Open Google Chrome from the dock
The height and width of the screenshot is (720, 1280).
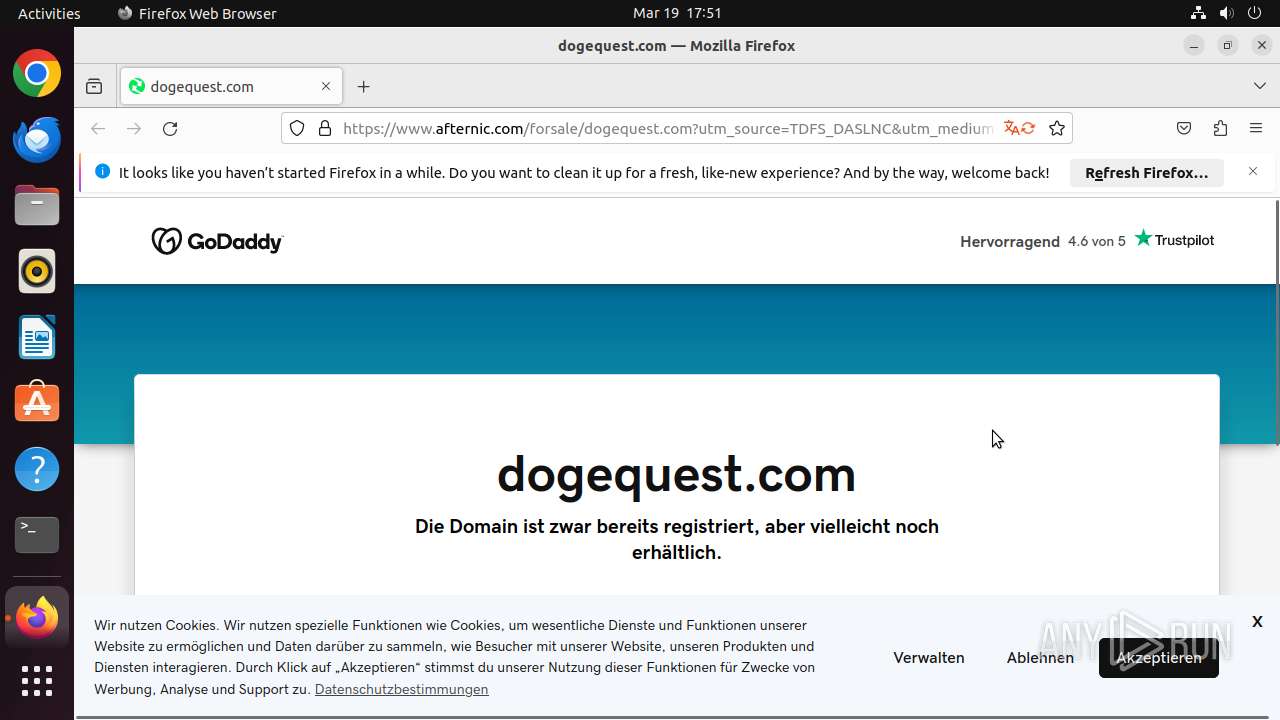tap(37, 74)
